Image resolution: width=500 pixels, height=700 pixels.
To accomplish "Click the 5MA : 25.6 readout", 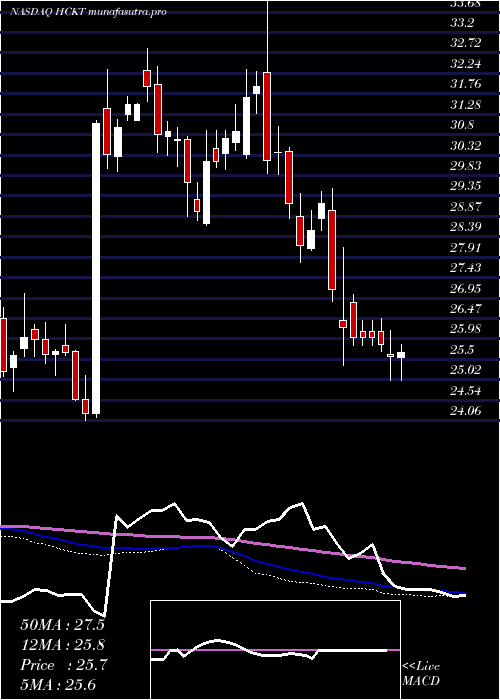I will pyautogui.click(x=58, y=685).
